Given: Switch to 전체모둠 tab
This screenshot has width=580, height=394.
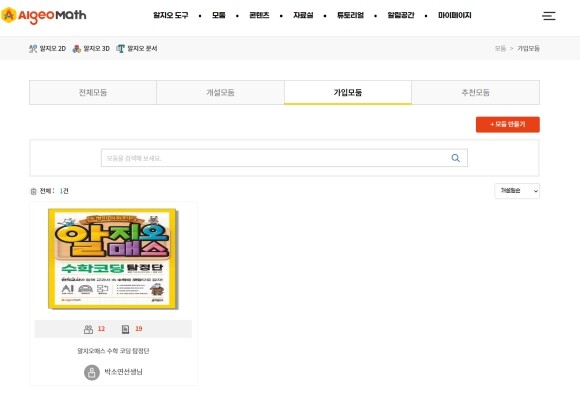Looking at the screenshot, I should pyautogui.click(x=93, y=92).
